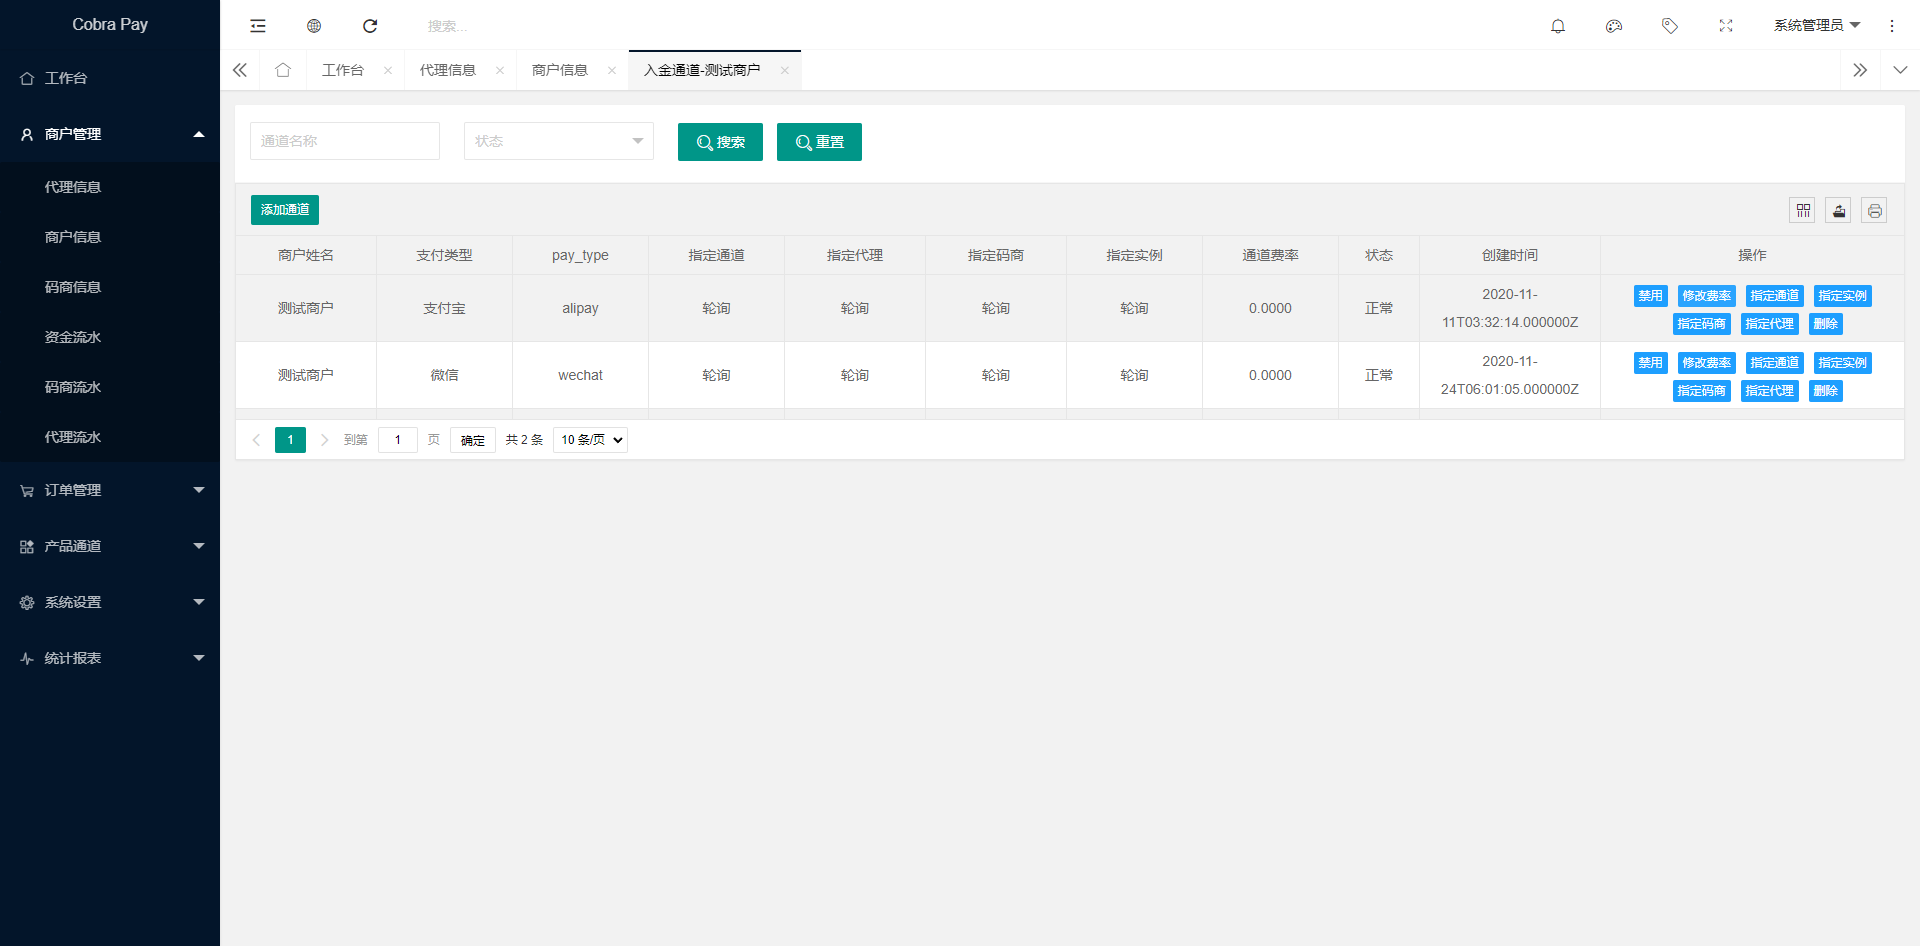Click 禁用 in the wechat row
The image size is (1920, 946).
tap(1651, 363)
